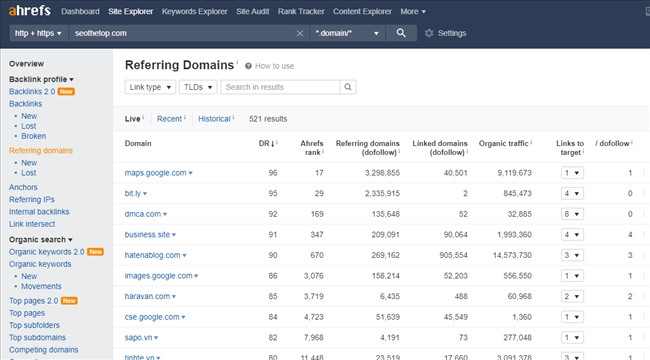Image resolution: width=650 pixels, height=360 pixels.
Task: Click info icon next to Organic traffic header
Action: tap(531, 142)
